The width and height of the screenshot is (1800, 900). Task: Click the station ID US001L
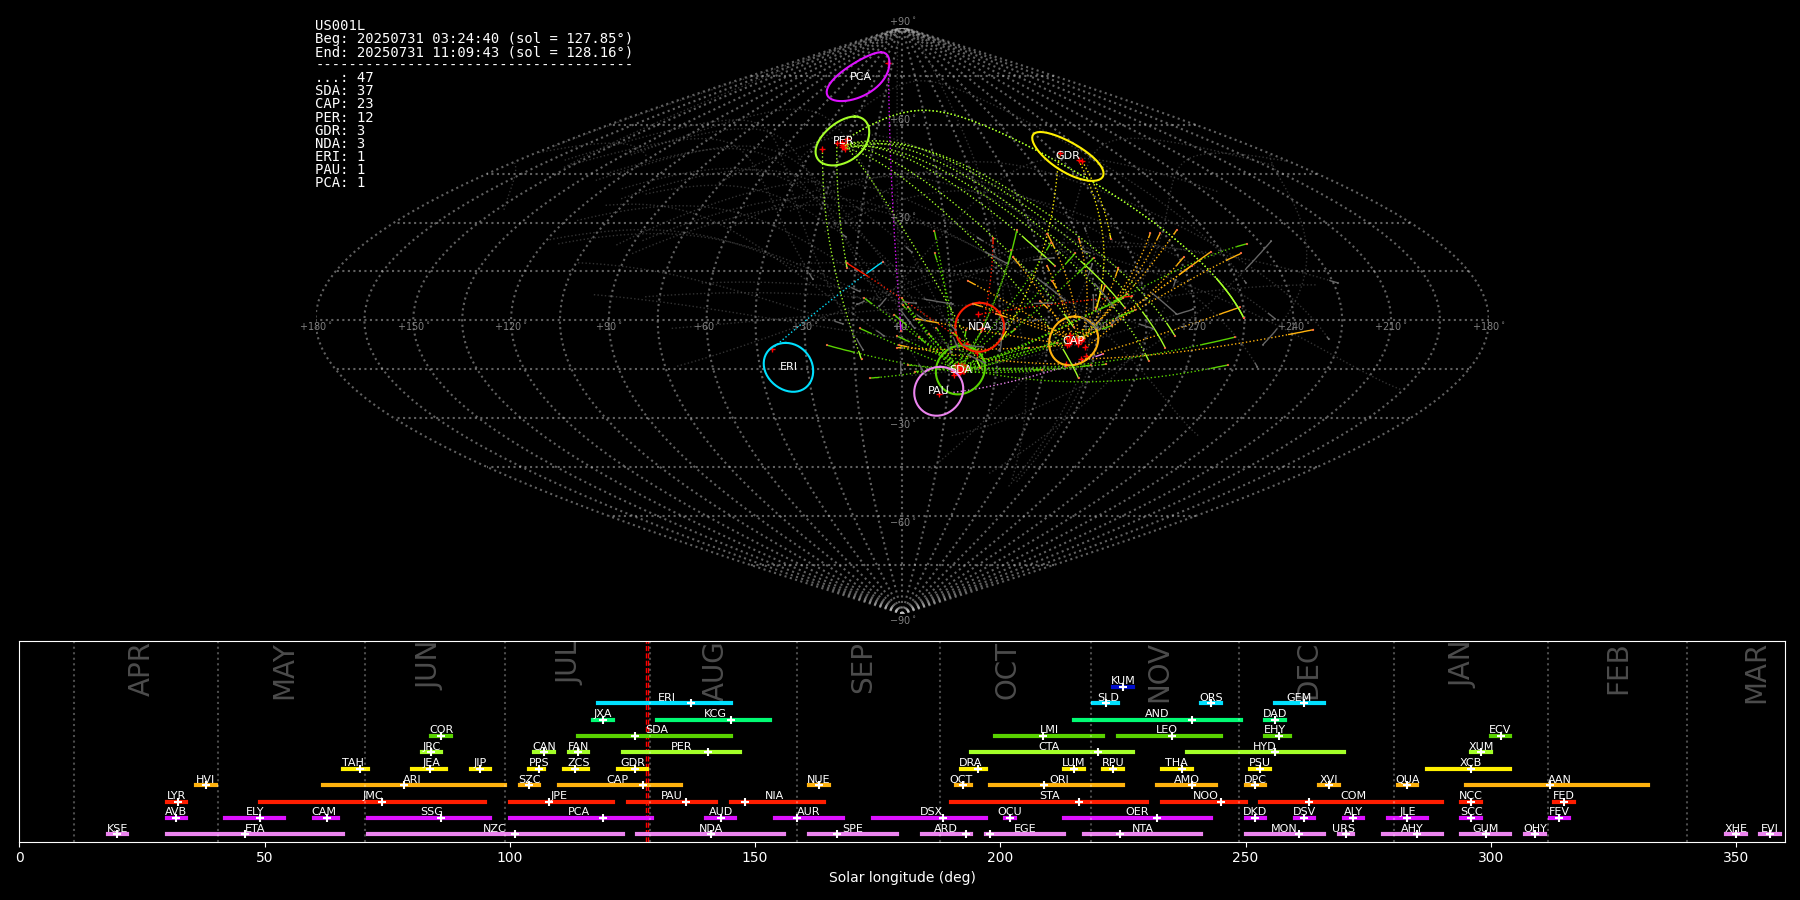coord(340,26)
